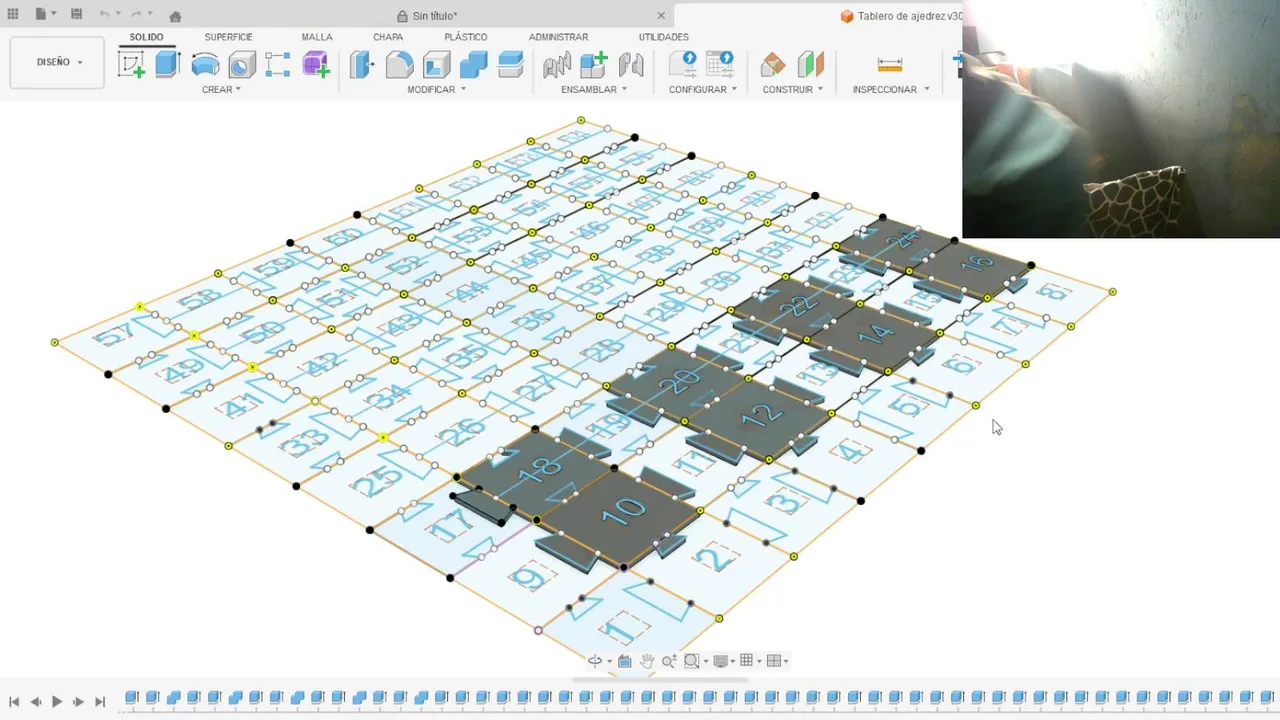The height and width of the screenshot is (720, 1280).
Task: Click the File document icon
Action: point(40,15)
